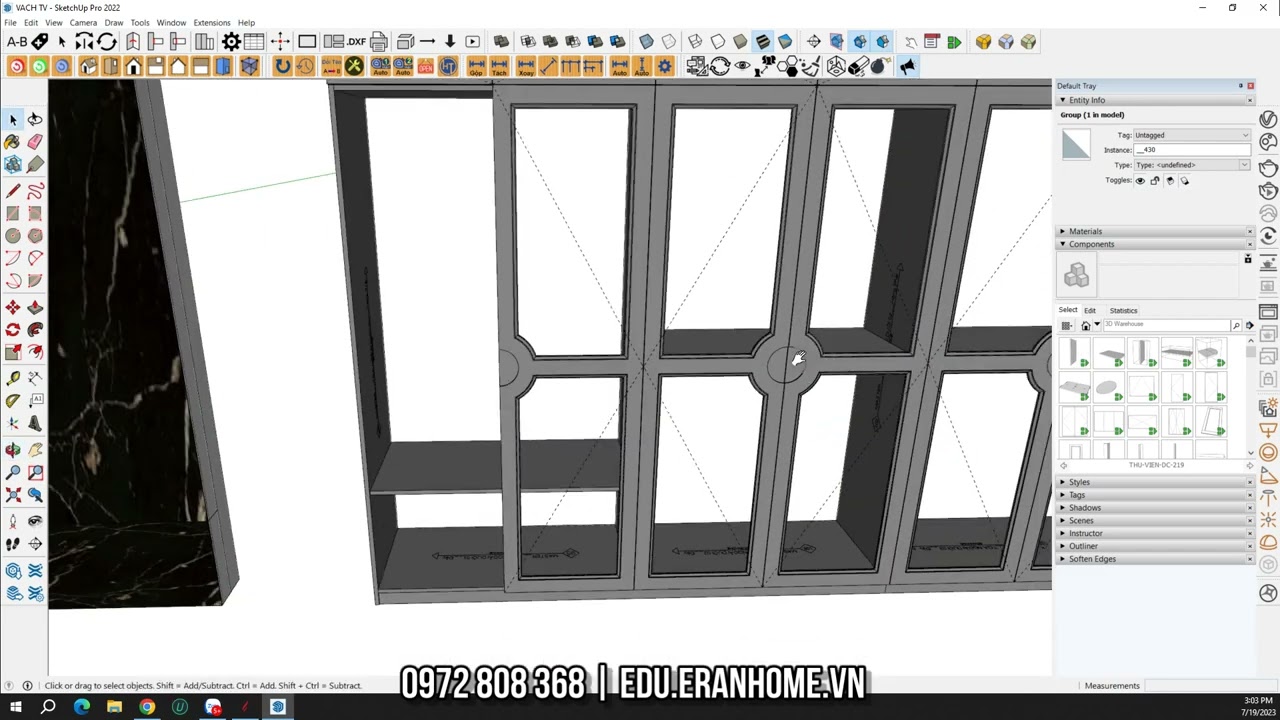Open the Type undefined dropdown
The width and height of the screenshot is (1280, 720).
pos(1191,165)
